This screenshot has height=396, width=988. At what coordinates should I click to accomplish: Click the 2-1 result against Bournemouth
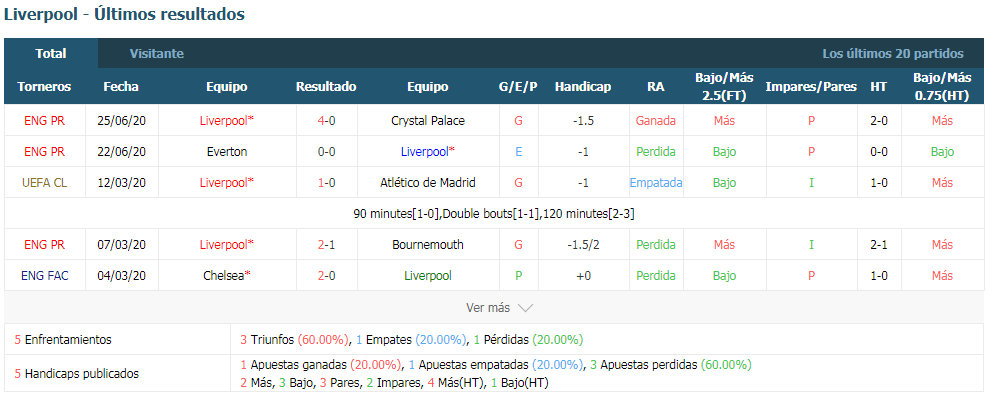[x=326, y=244]
